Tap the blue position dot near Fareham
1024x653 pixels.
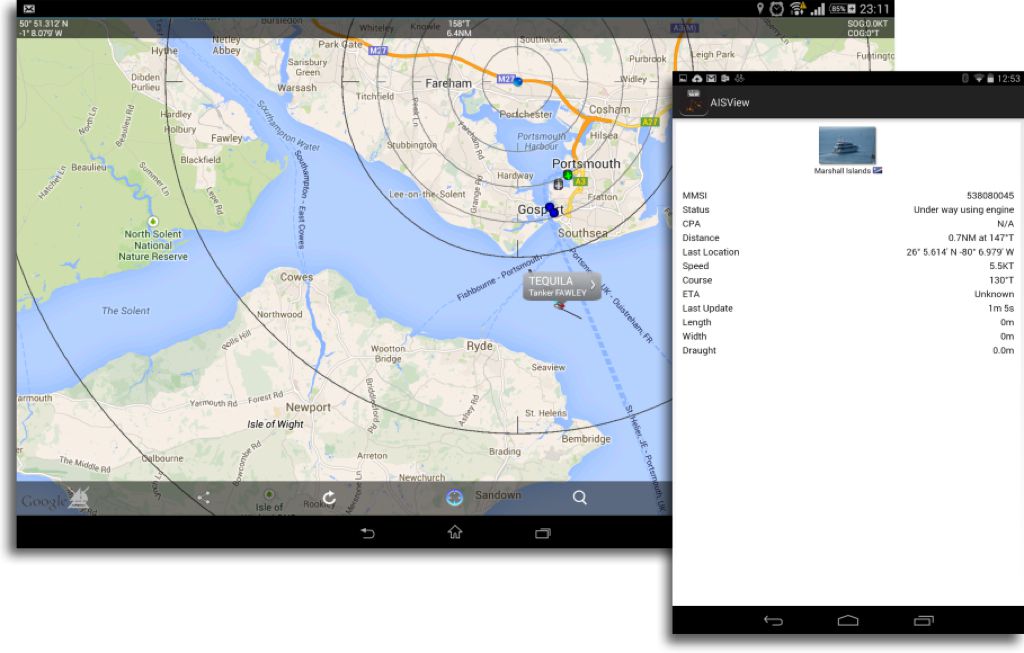pos(518,82)
